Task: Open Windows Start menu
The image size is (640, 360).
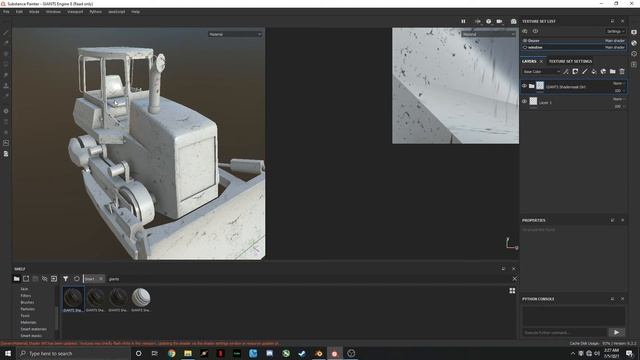Action: point(8,353)
